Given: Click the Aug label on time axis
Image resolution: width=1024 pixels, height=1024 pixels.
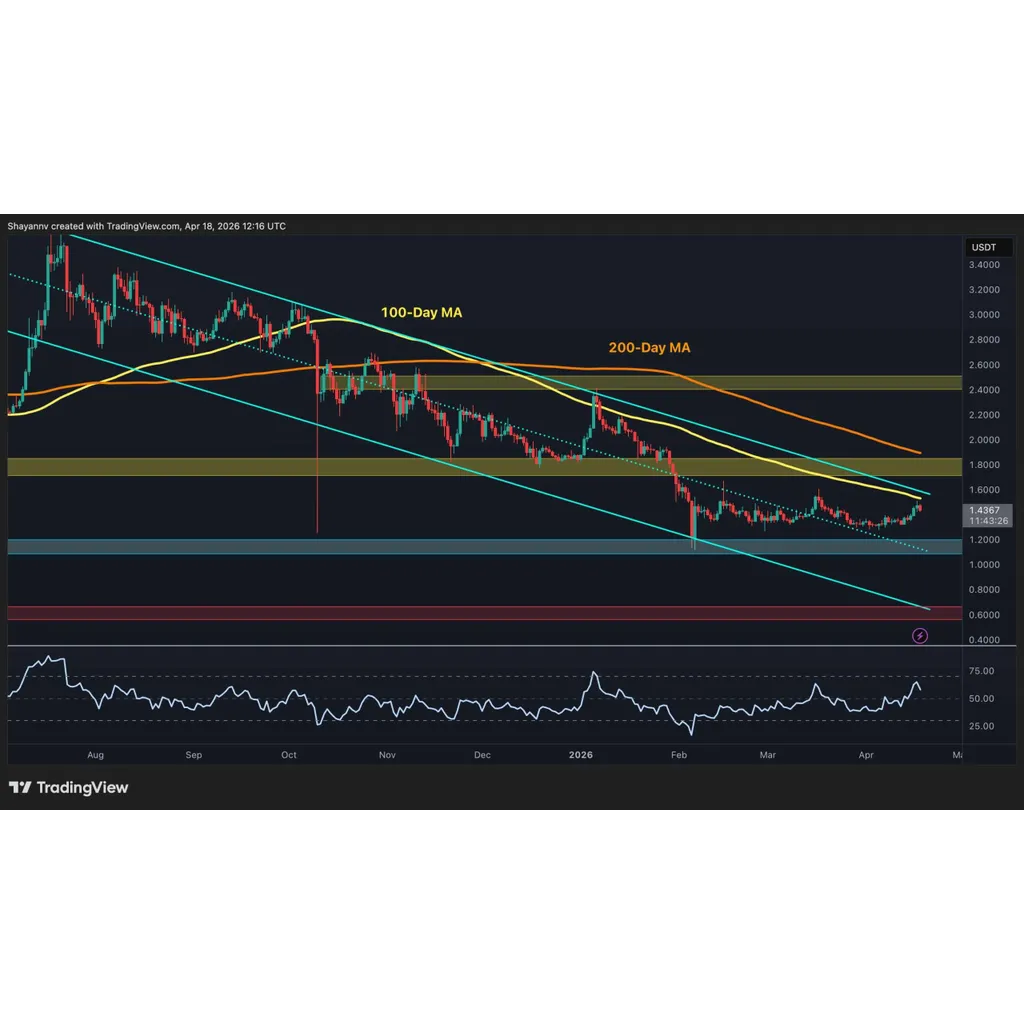Looking at the screenshot, I should [95, 754].
